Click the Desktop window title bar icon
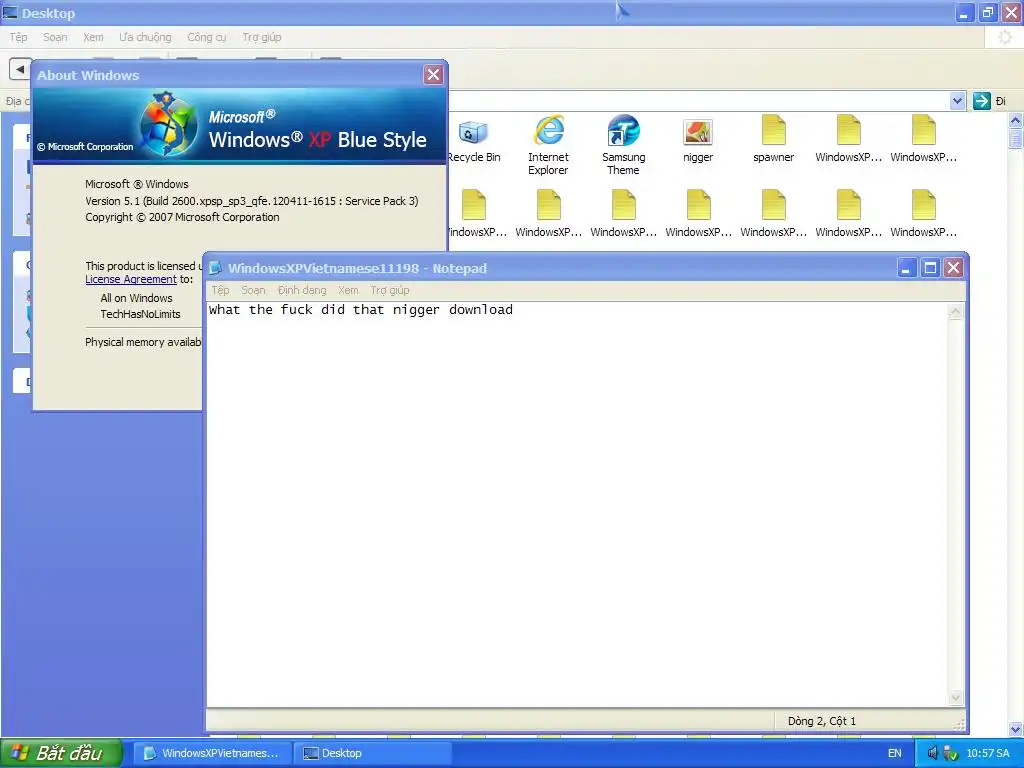The image size is (1024, 768). point(10,13)
